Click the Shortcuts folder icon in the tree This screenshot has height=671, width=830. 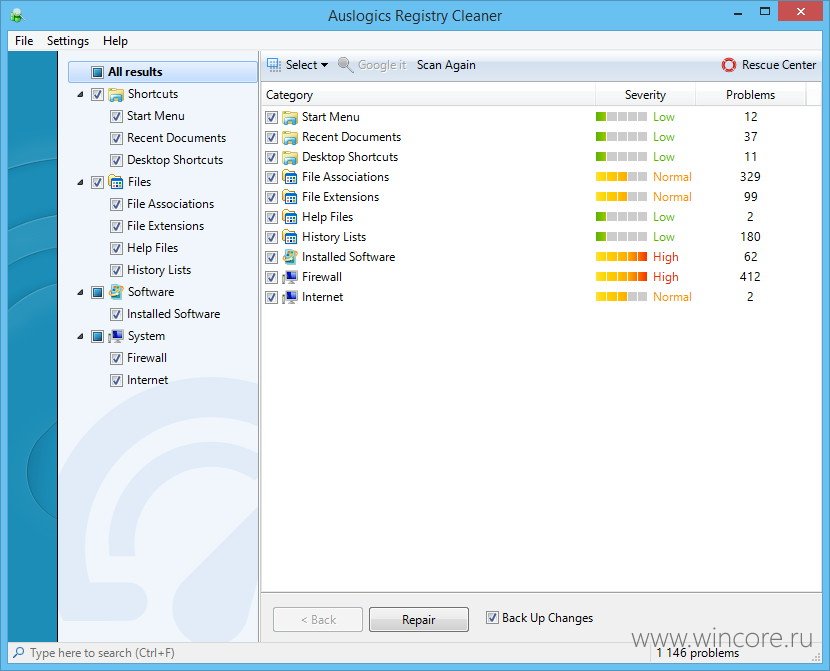pyautogui.click(x=116, y=95)
